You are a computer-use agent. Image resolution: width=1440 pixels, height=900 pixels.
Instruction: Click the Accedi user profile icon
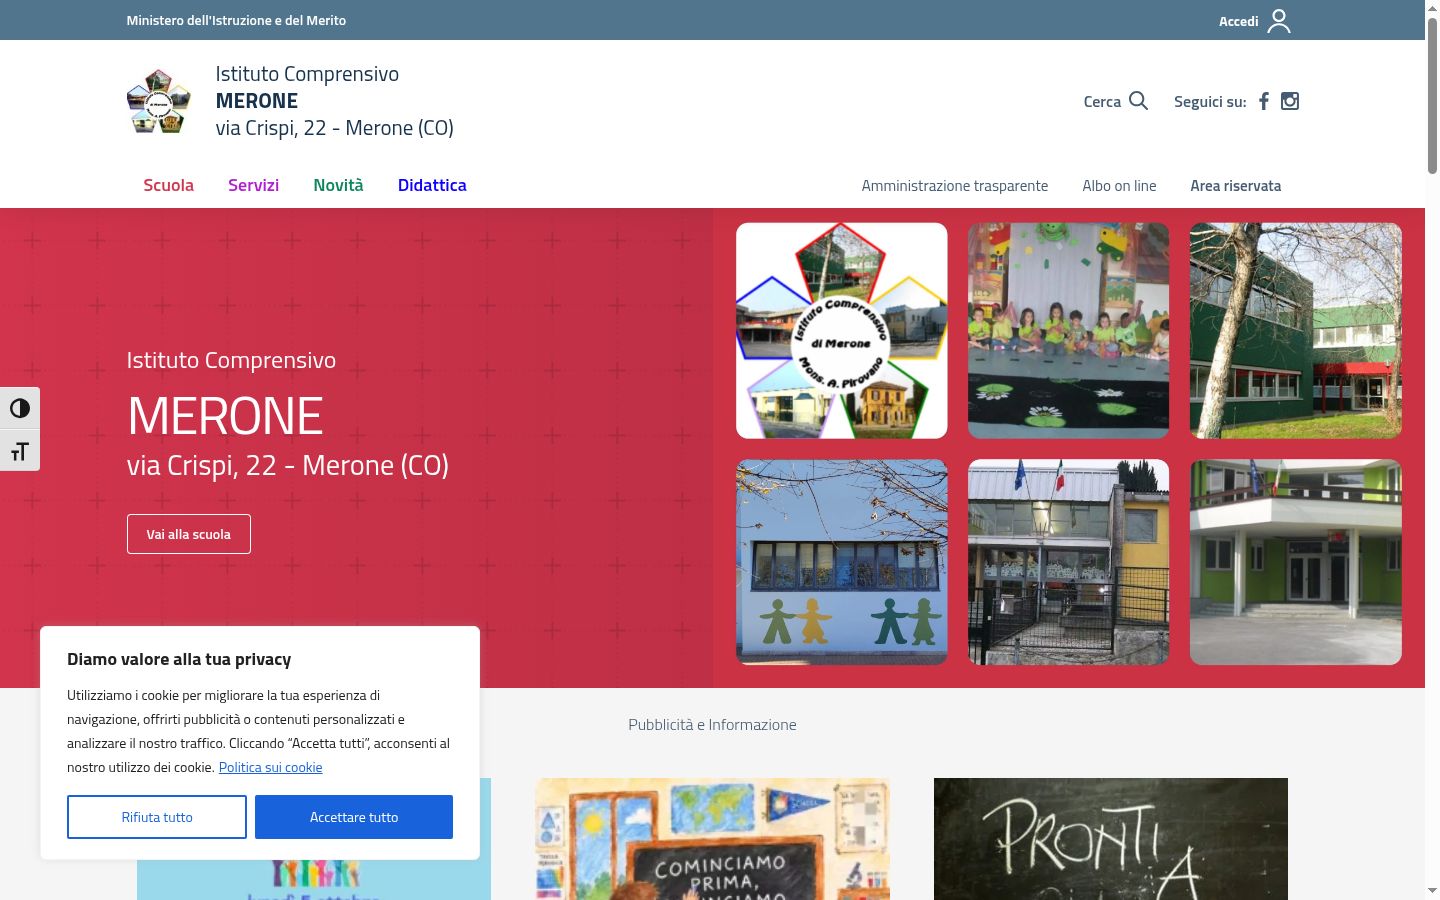(x=1279, y=21)
